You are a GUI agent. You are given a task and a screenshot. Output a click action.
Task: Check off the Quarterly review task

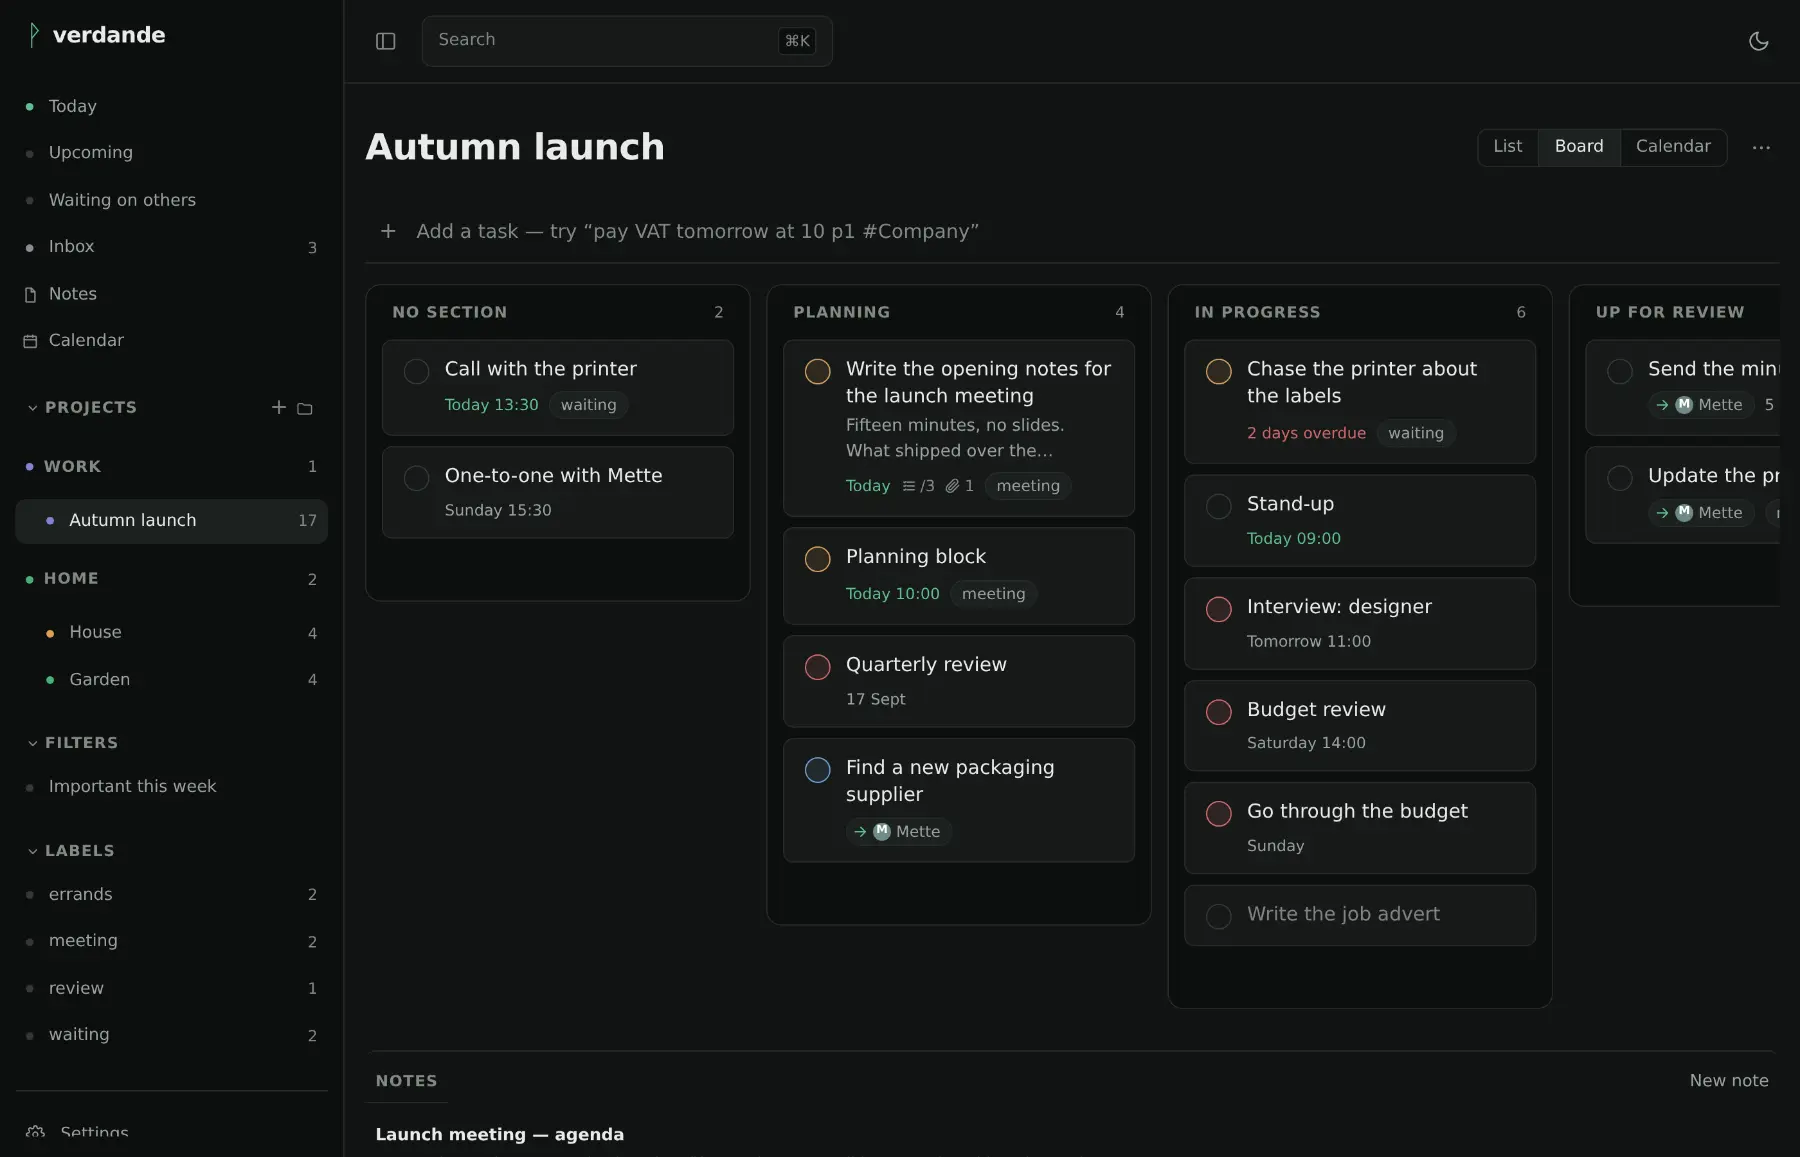click(817, 667)
